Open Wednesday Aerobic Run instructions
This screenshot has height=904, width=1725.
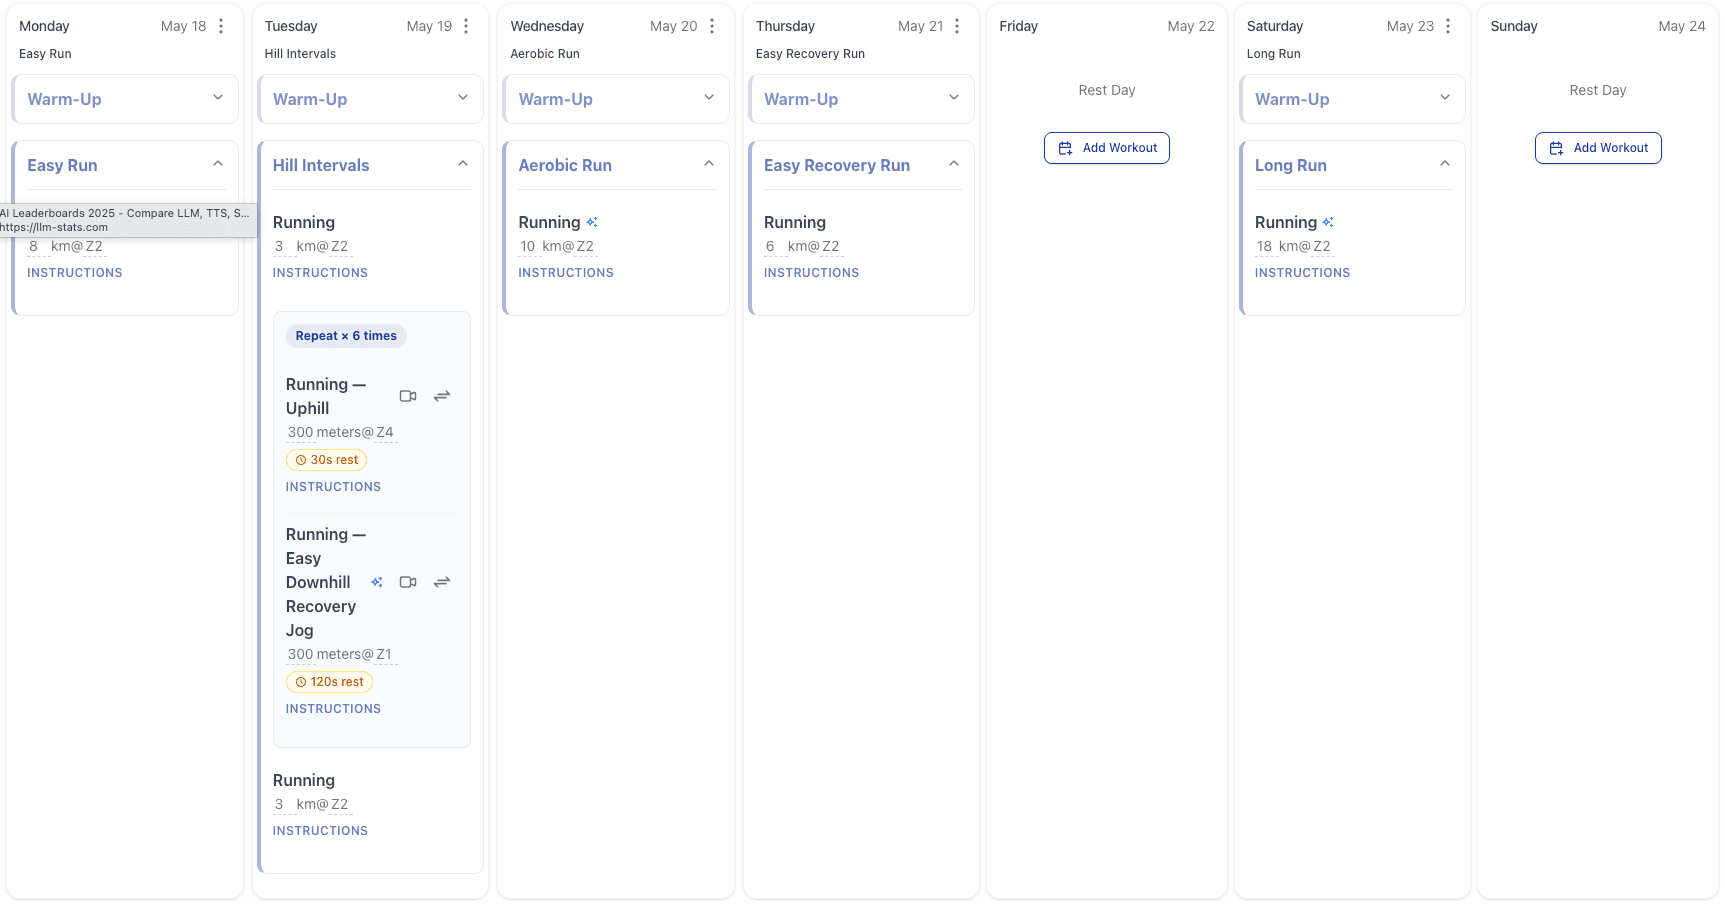click(x=566, y=273)
